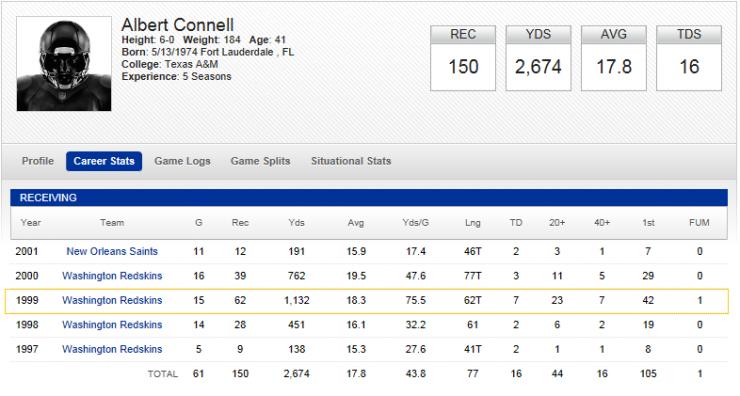Click the YDS summary stat box
Viewport: 740px width, 396px height.
pyautogui.click(x=538, y=58)
